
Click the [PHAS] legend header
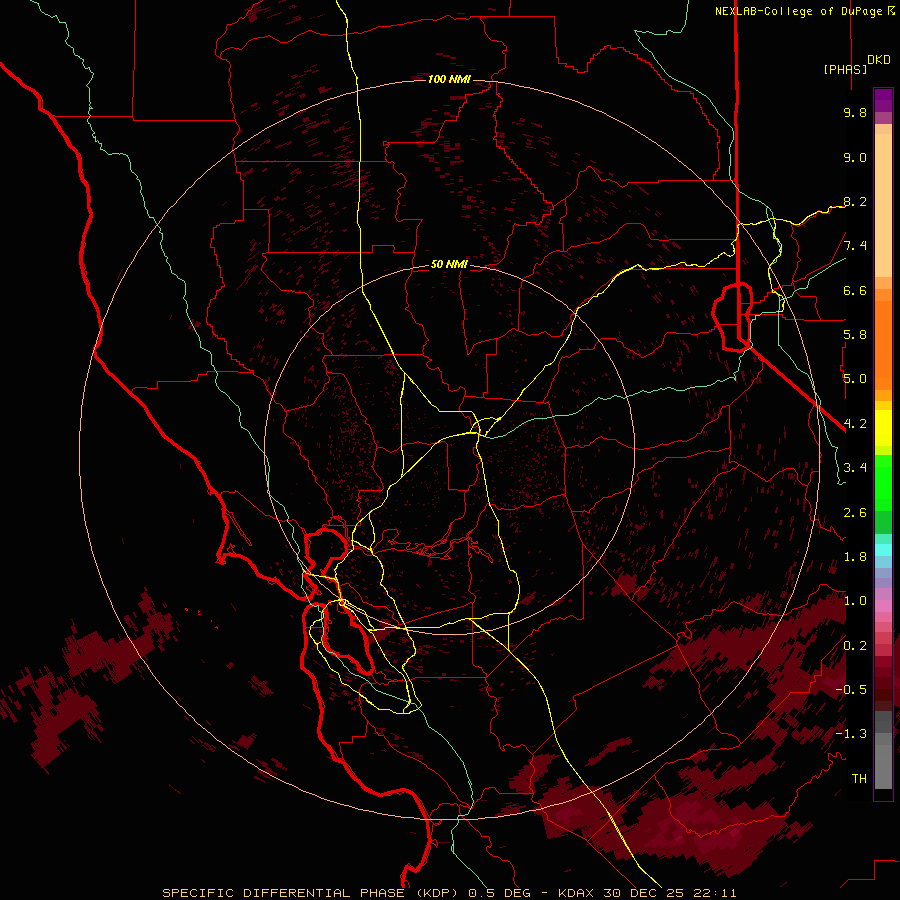pos(845,69)
